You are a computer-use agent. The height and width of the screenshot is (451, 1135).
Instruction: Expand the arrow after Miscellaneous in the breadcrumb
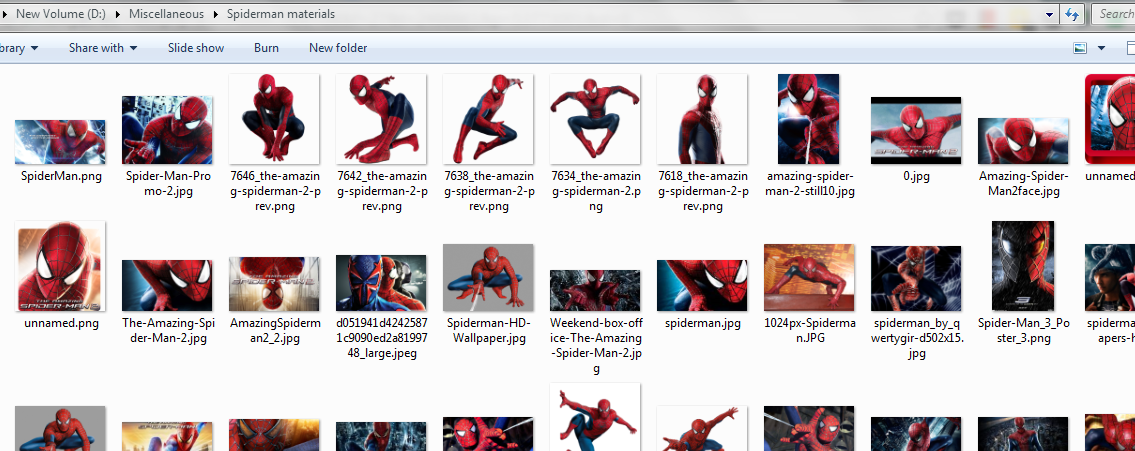pos(216,14)
